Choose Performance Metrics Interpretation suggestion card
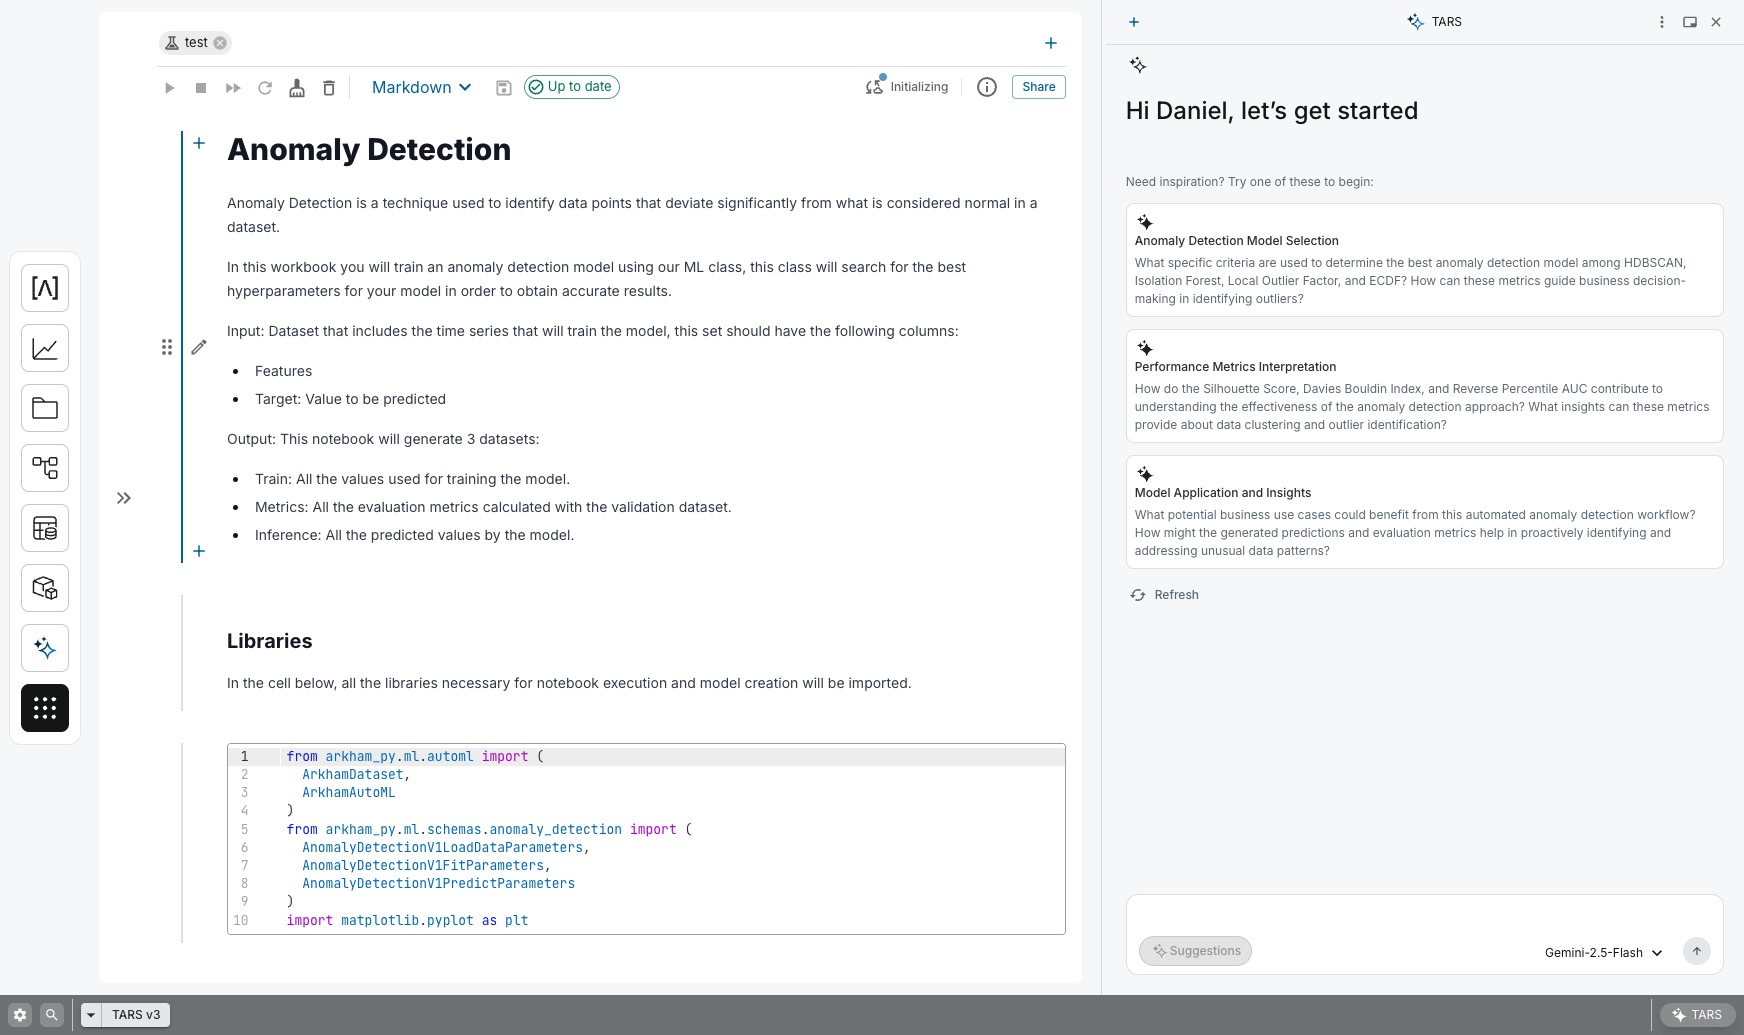 (1424, 386)
